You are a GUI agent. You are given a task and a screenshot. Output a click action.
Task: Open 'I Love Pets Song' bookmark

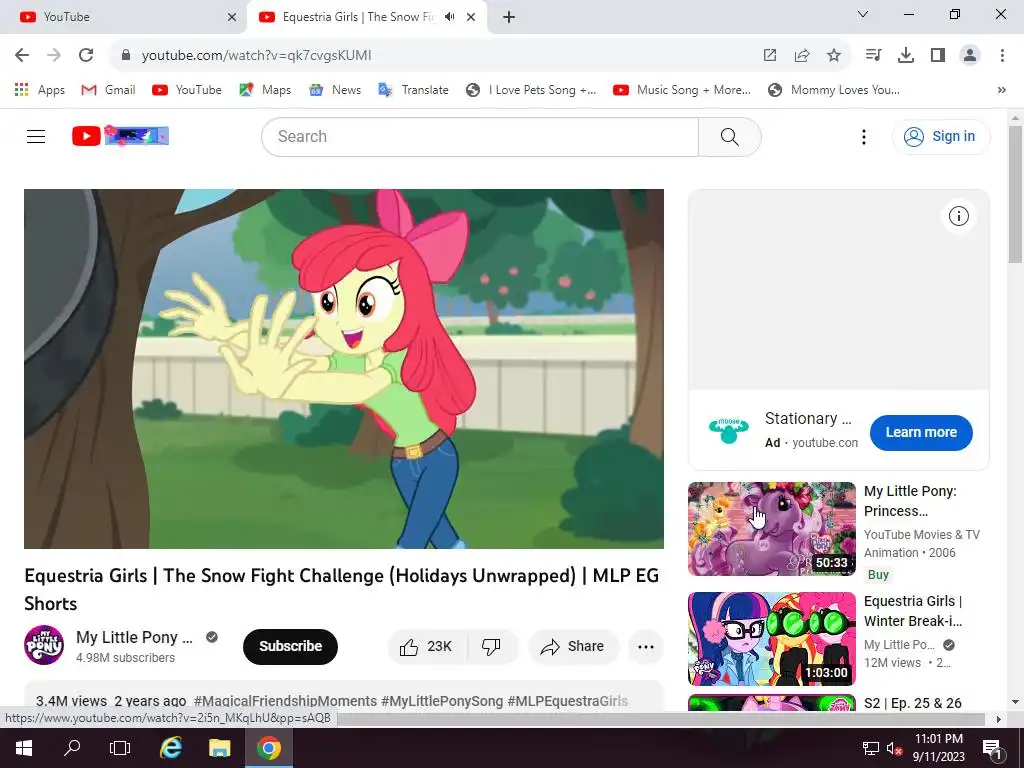coord(531,90)
